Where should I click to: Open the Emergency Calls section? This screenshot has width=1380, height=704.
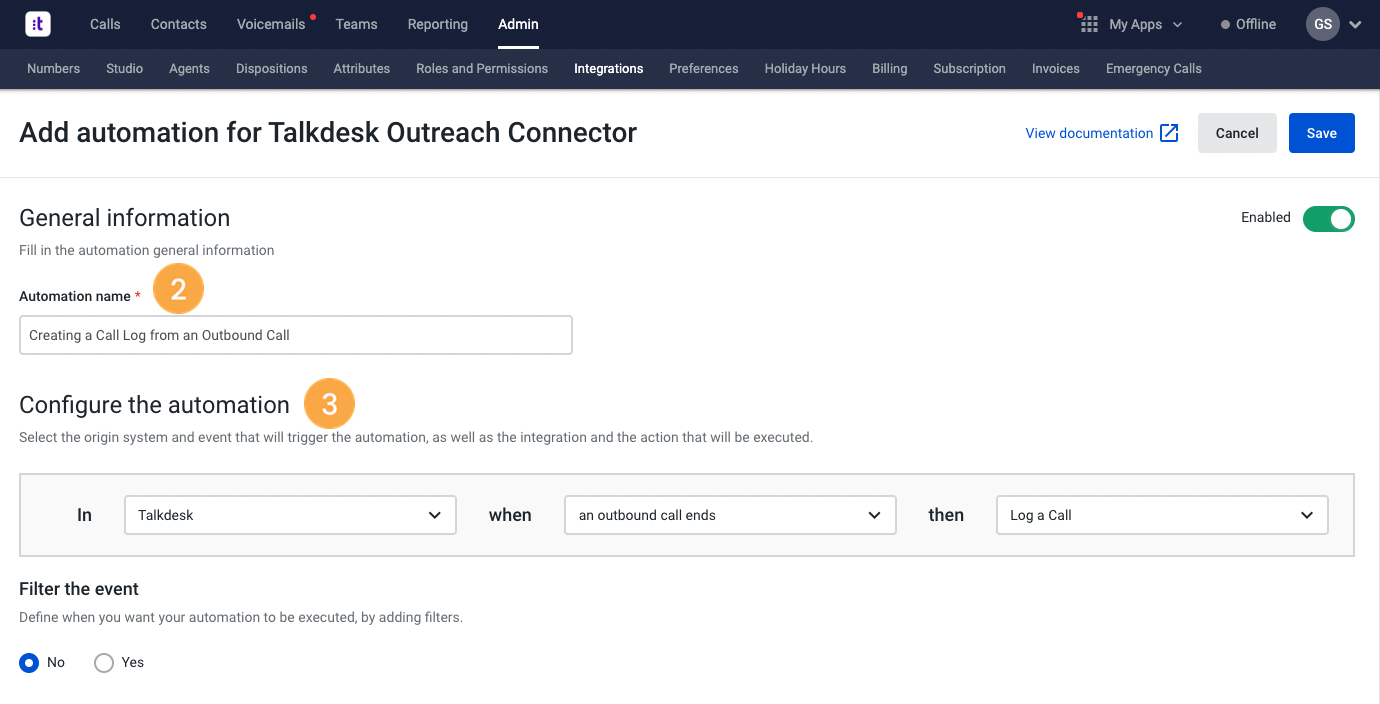point(1154,69)
